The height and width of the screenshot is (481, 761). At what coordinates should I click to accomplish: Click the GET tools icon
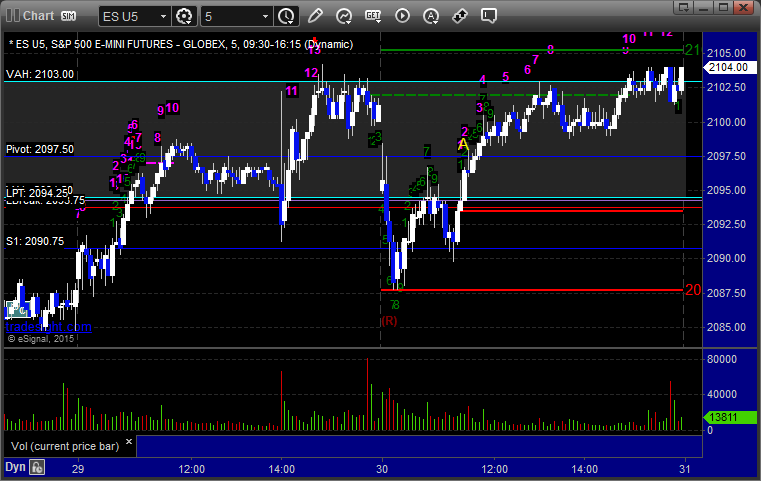coord(373,16)
